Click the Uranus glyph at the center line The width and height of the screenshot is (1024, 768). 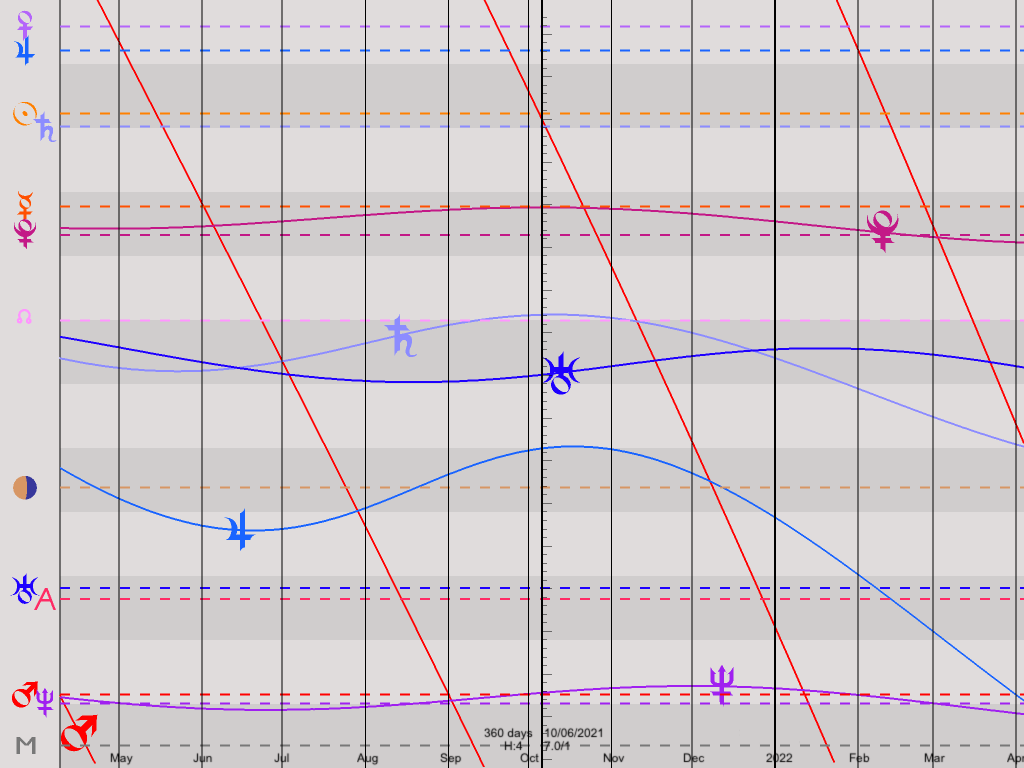tap(562, 374)
